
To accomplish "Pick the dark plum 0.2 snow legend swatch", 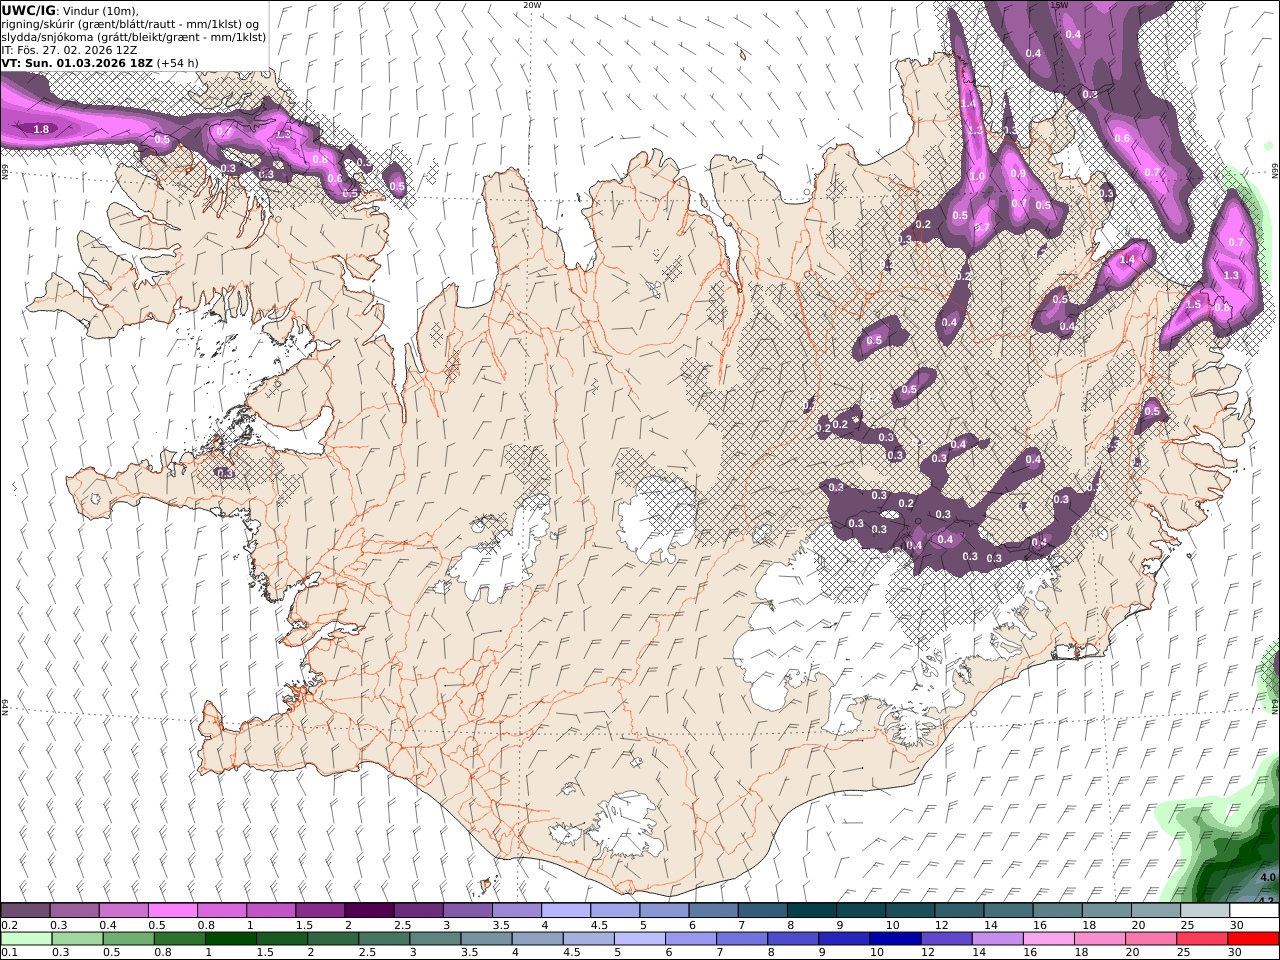I will (x=25, y=911).
